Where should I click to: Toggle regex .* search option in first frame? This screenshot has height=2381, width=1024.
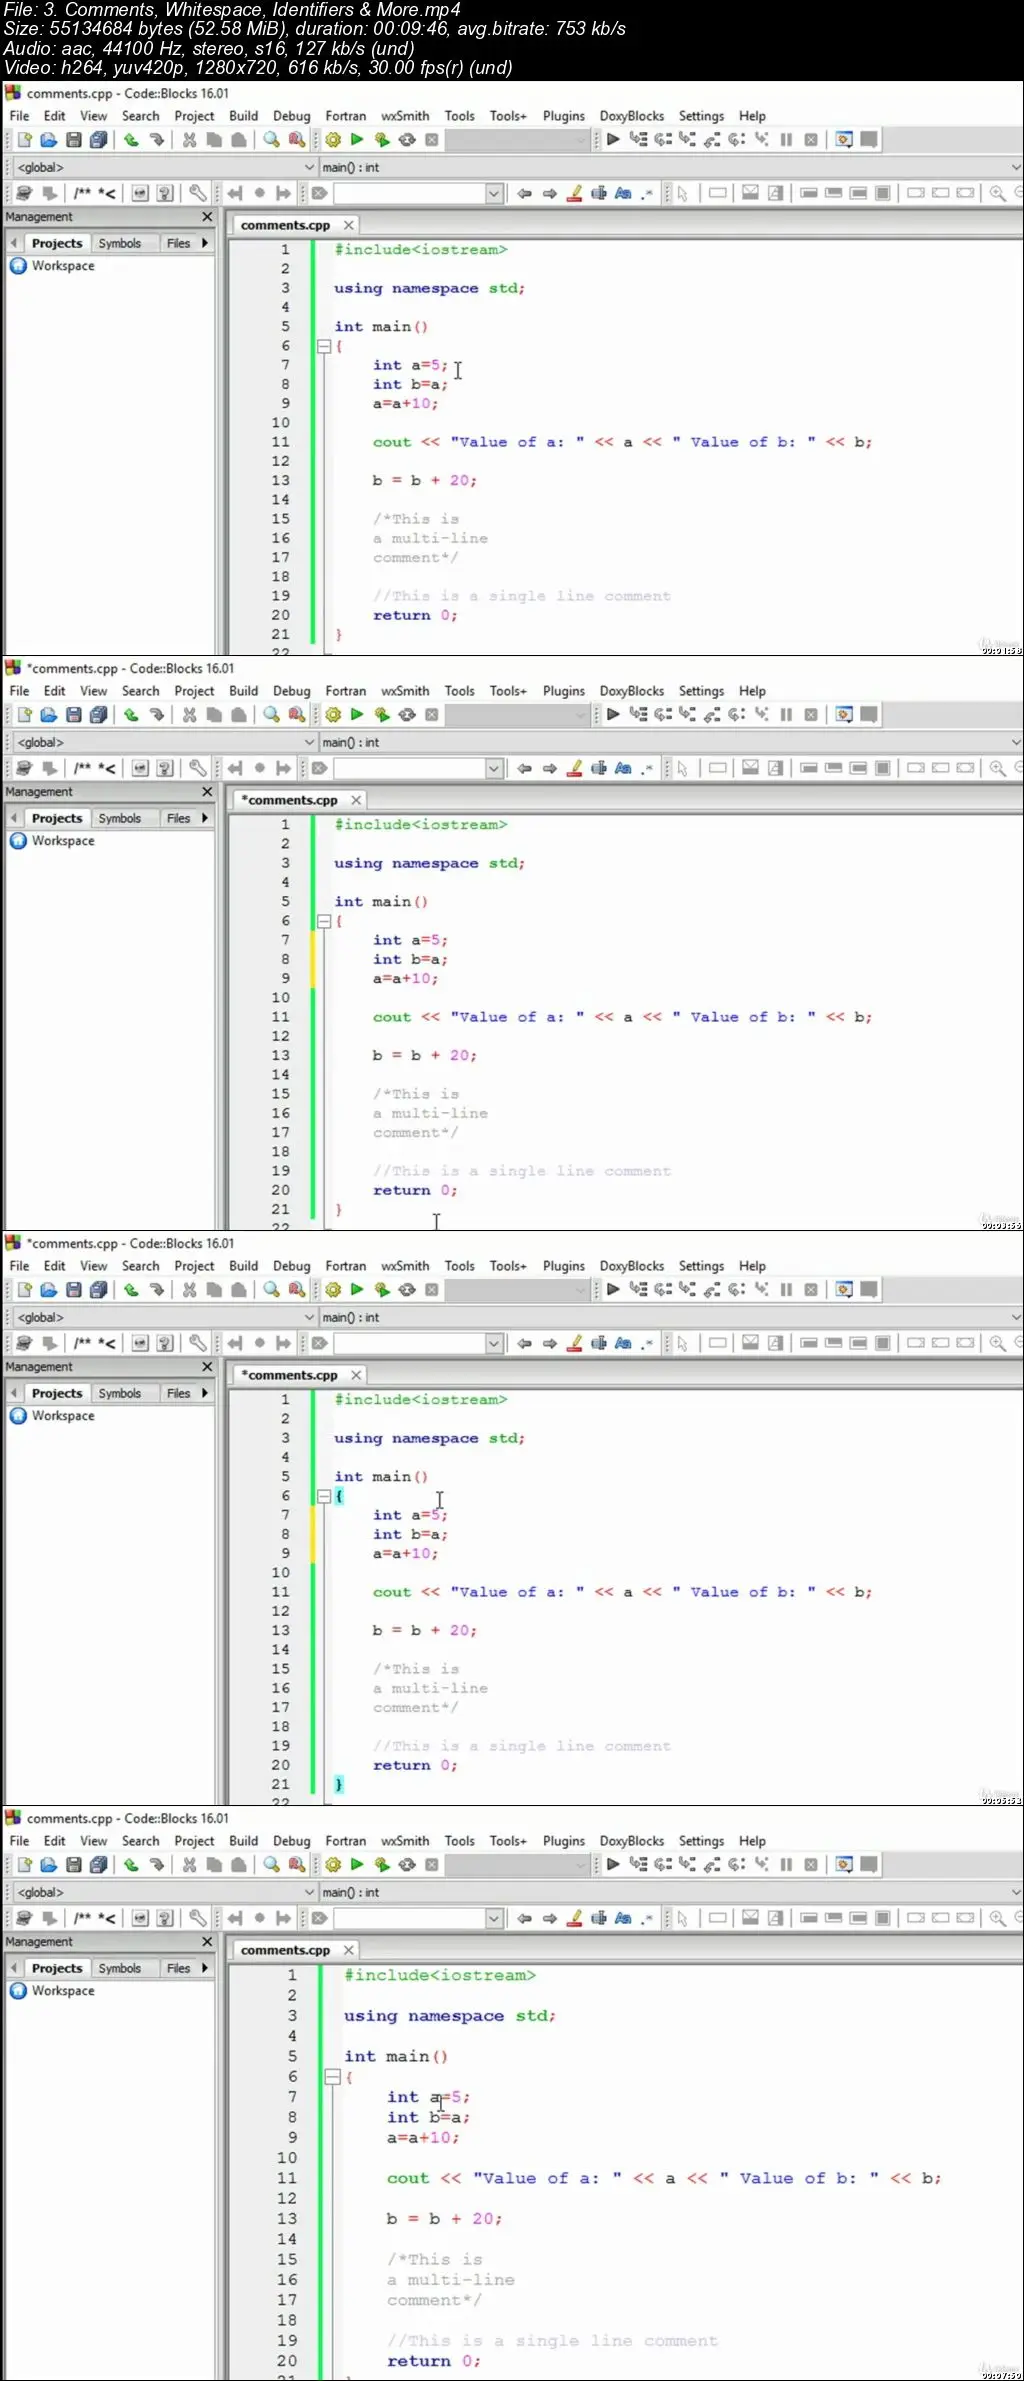tap(647, 193)
